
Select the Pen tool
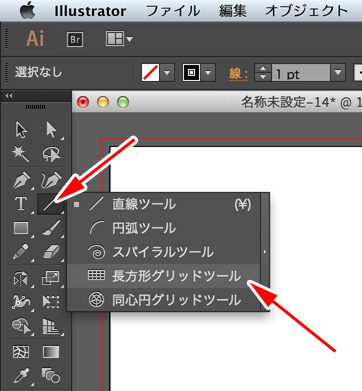click(x=21, y=180)
